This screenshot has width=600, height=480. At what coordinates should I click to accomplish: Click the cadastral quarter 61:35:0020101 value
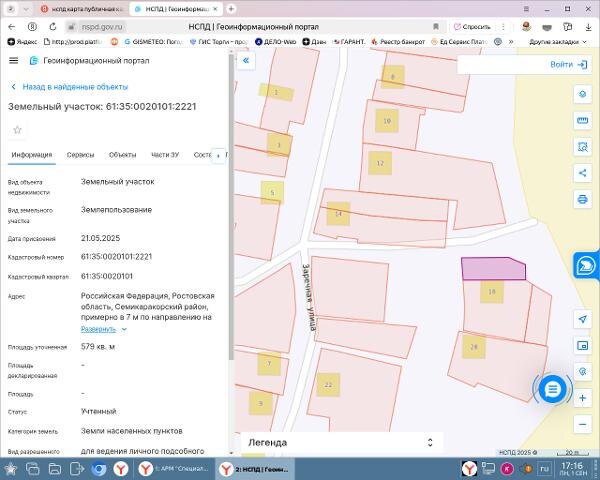(x=107, y=276)
